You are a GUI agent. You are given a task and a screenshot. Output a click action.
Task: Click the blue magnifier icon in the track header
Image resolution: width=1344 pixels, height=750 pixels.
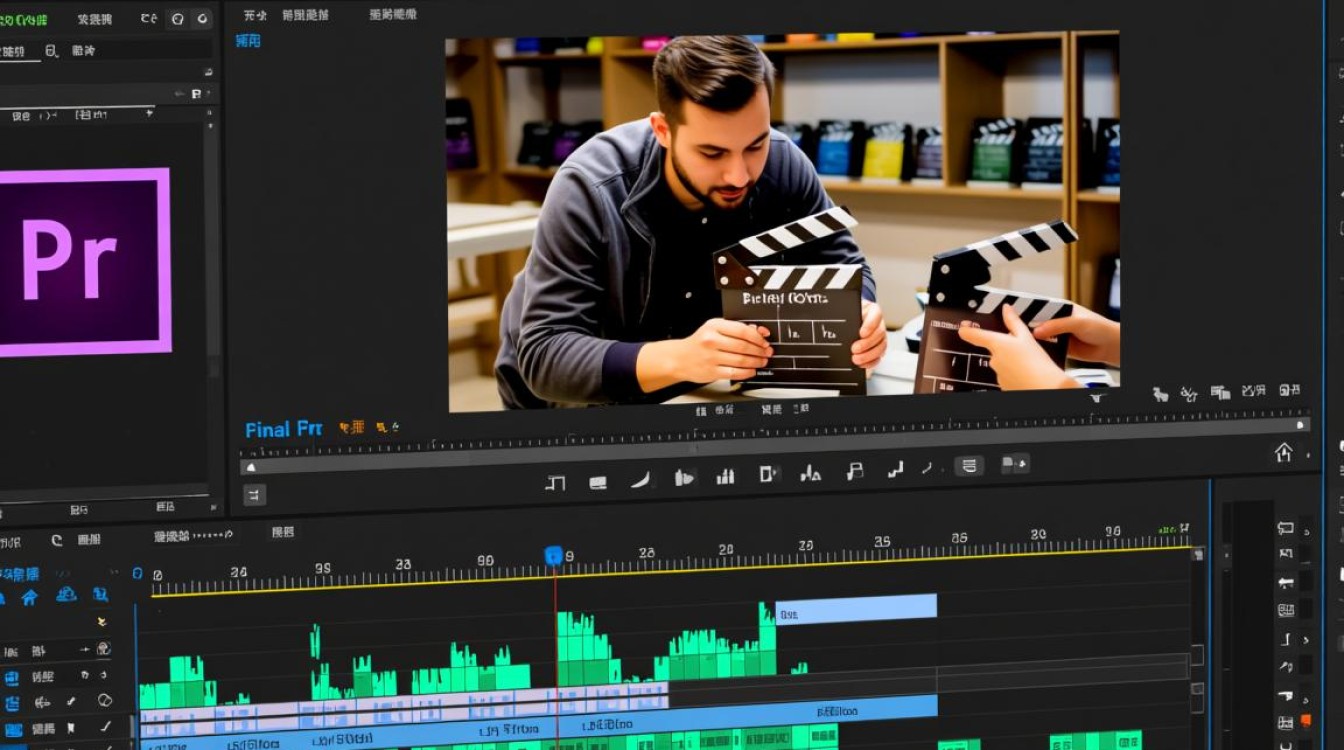[100, 594]
